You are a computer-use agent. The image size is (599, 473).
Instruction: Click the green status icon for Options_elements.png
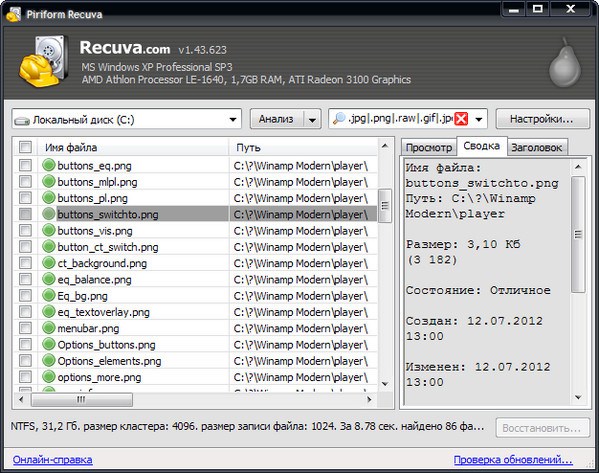pos(49,360)
